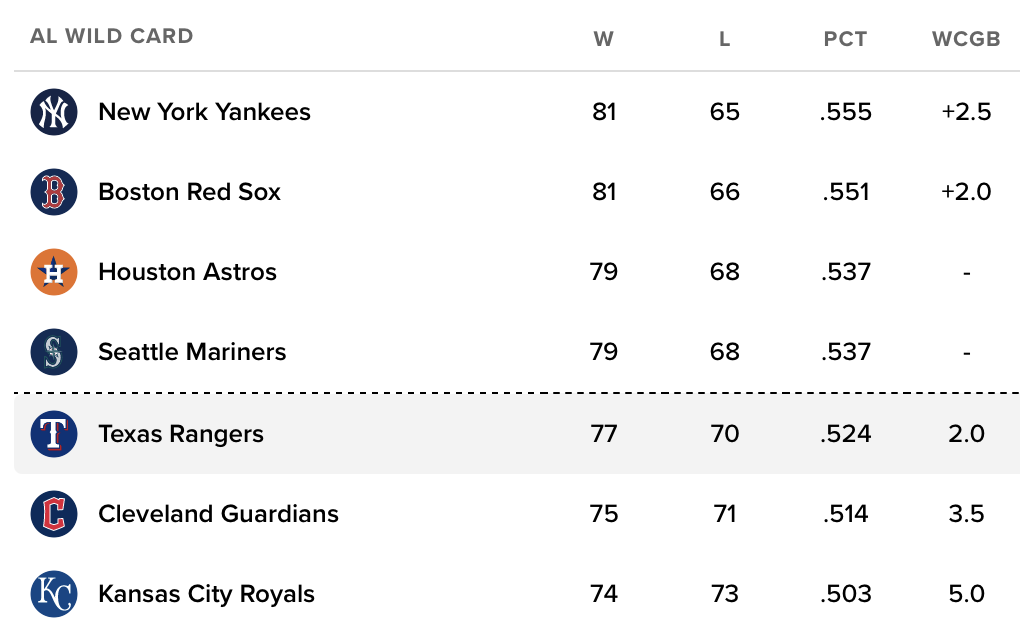
Task: Go to the Houston Astros team page
Action: tap(187, 272)
